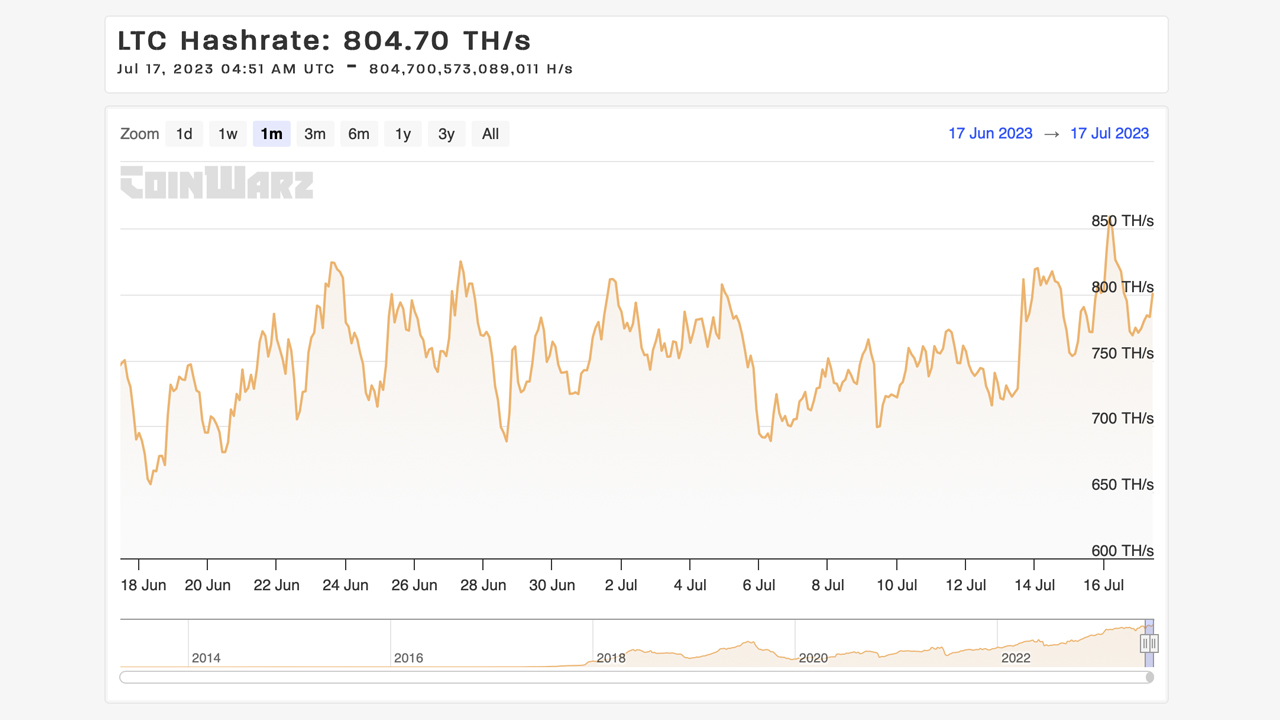Re-select the active 1m zoom button
1280x720 pixels.
coord(271,133)
